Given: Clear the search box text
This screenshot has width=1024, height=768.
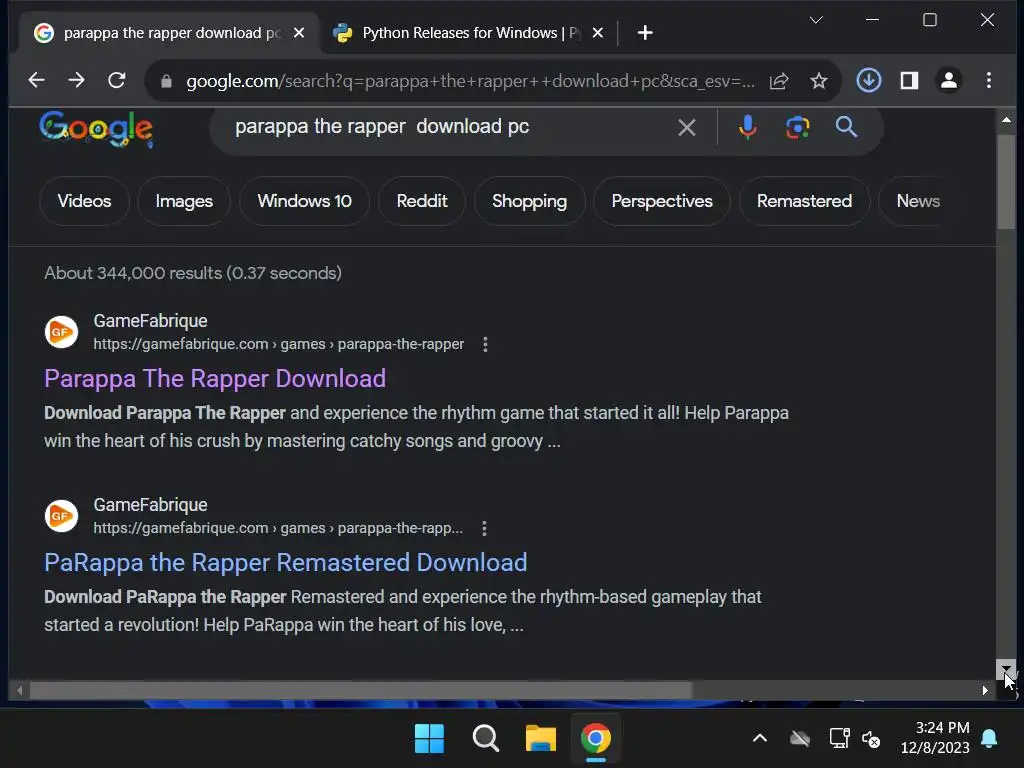Looking at the screenshot, I should click(686, 127).
